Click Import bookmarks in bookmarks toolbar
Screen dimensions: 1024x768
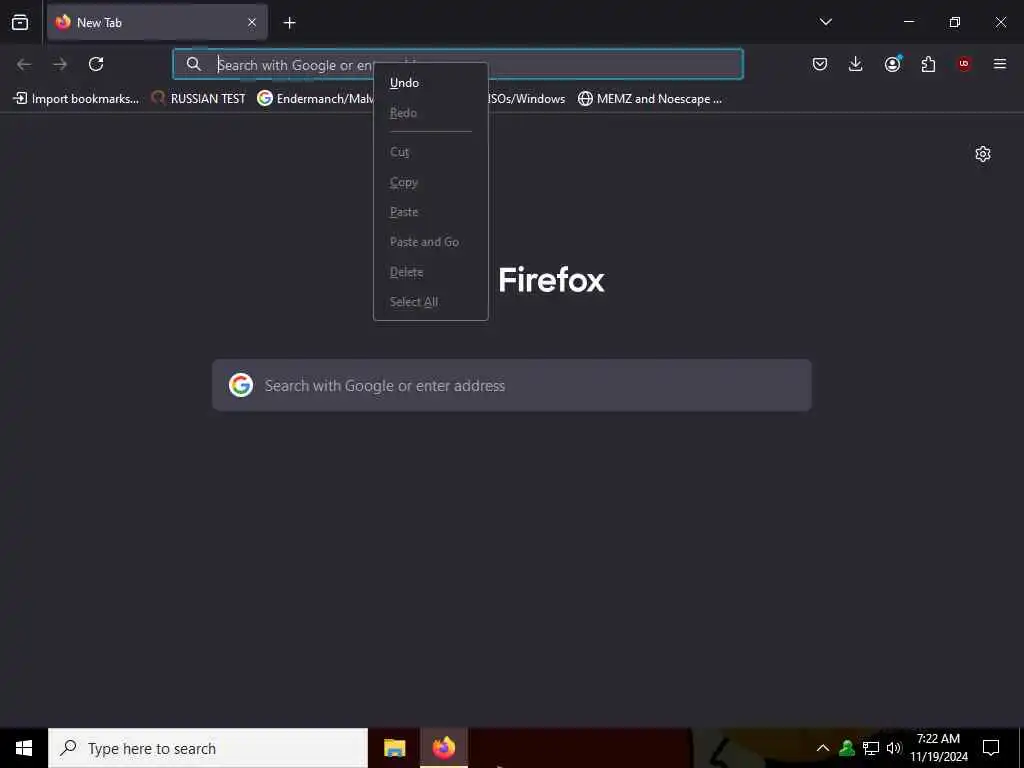[x=76, y=99]
